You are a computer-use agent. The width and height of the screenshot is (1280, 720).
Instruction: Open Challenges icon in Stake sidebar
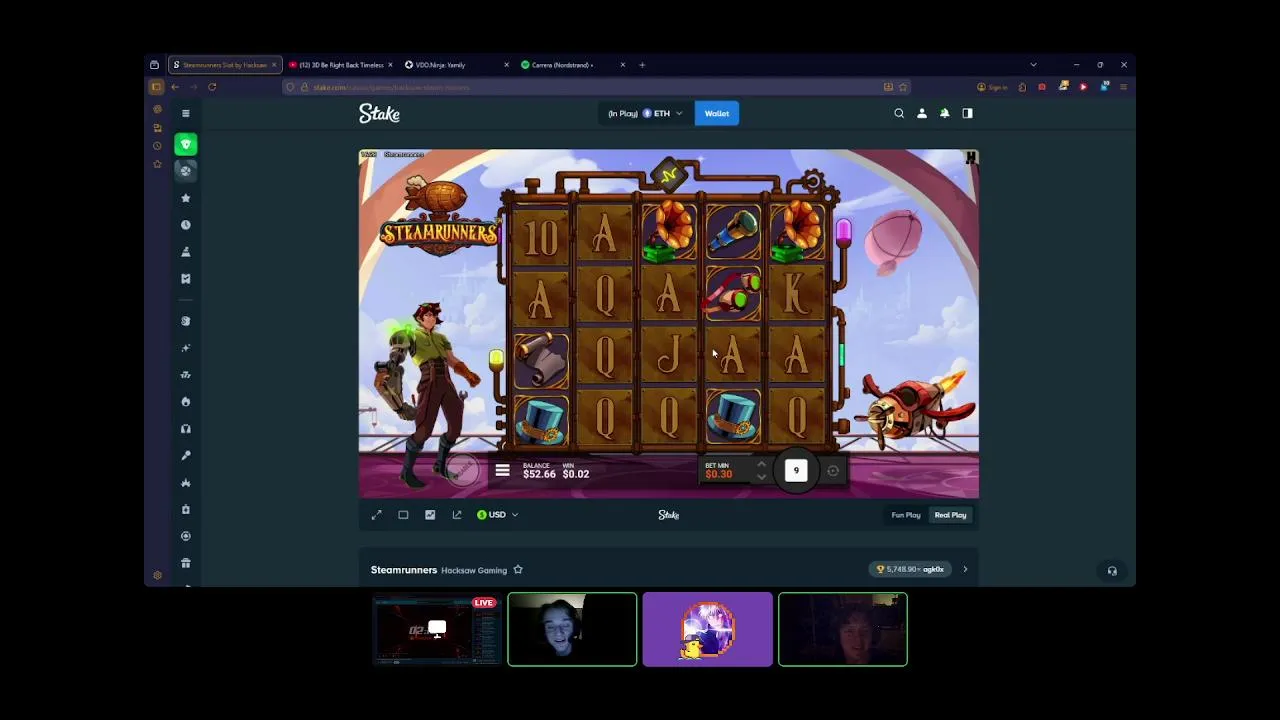click(185, 252)
